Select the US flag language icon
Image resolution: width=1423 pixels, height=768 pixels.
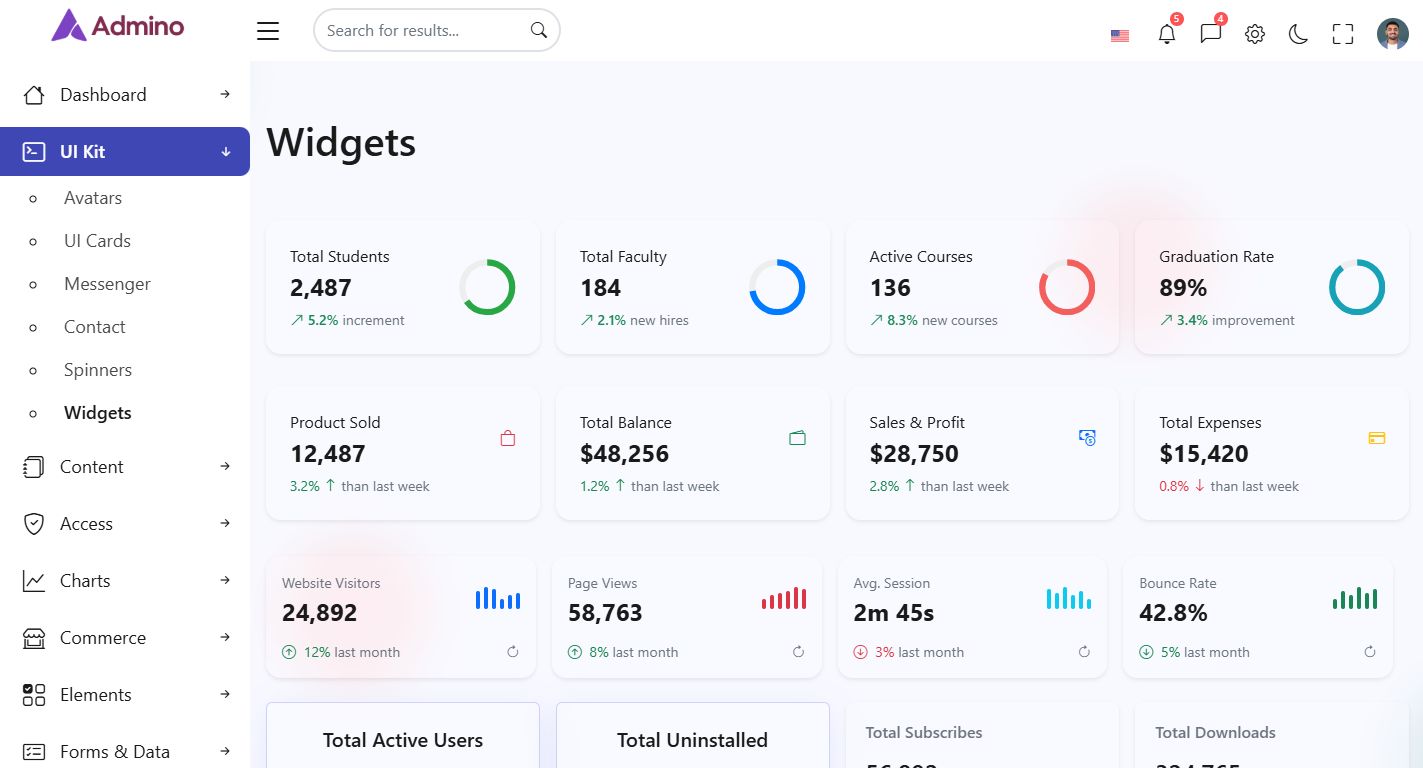pos(1120,35)
